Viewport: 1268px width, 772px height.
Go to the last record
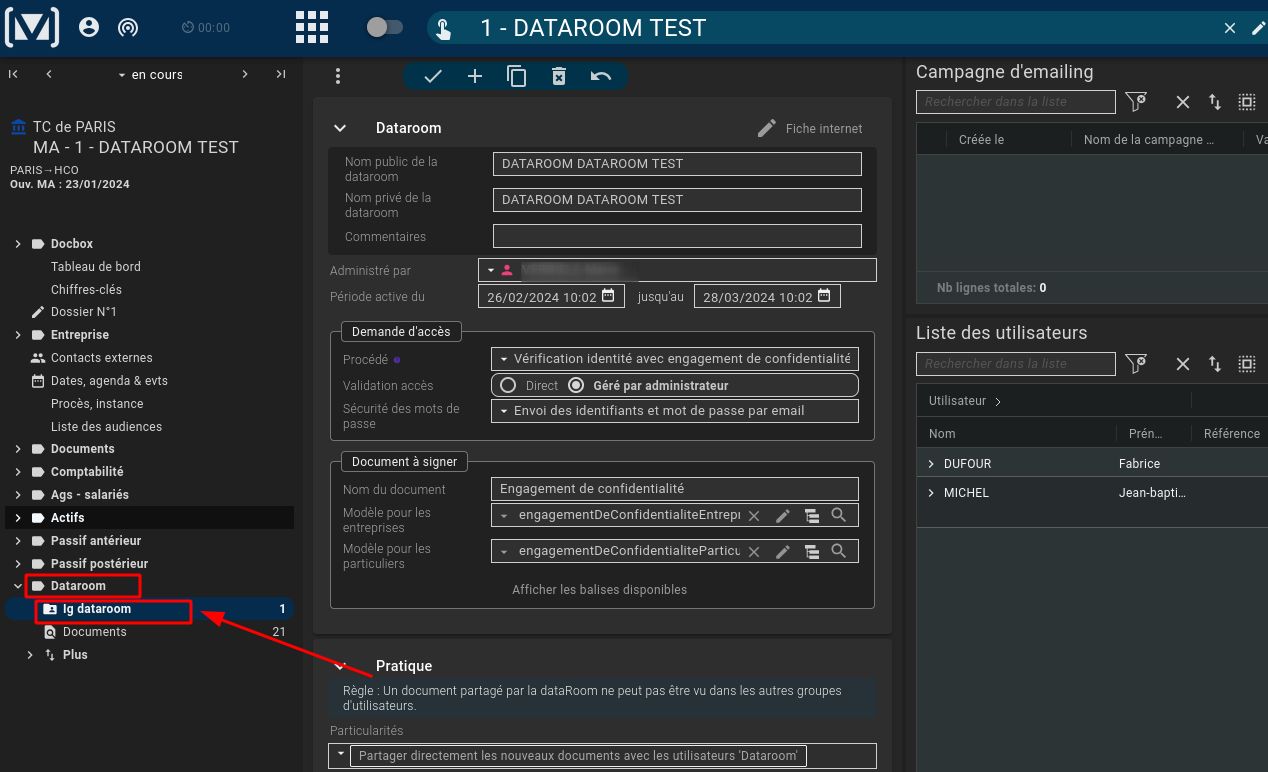tap(281, 74)
